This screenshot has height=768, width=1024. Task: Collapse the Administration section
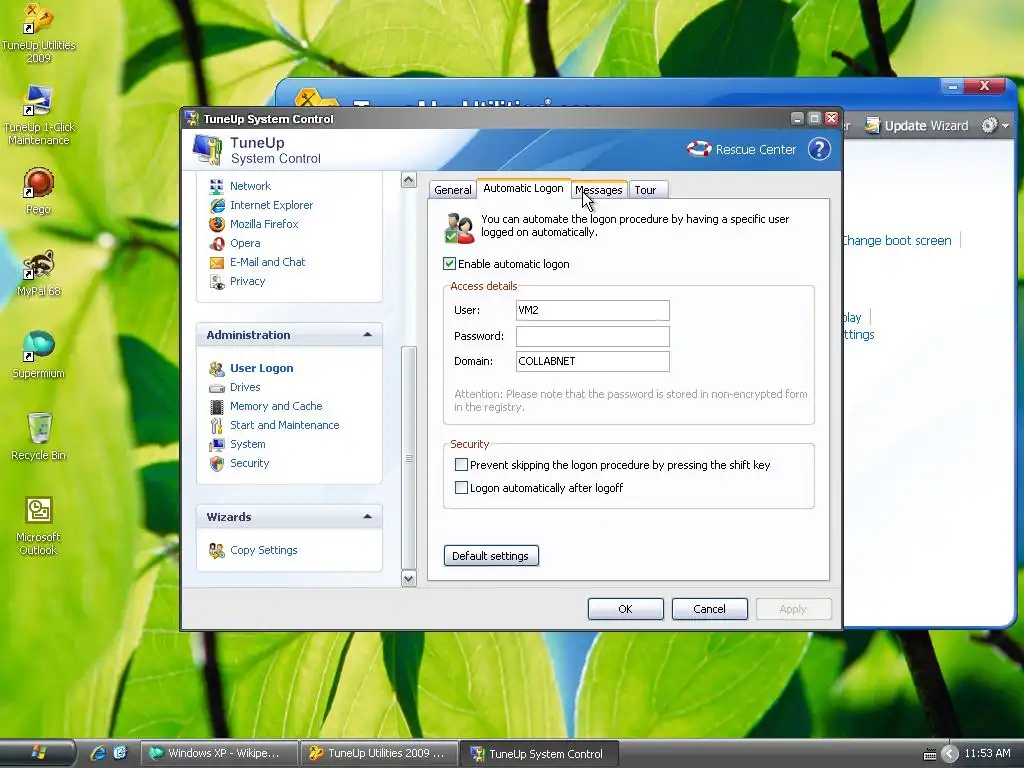coord(368,335)
